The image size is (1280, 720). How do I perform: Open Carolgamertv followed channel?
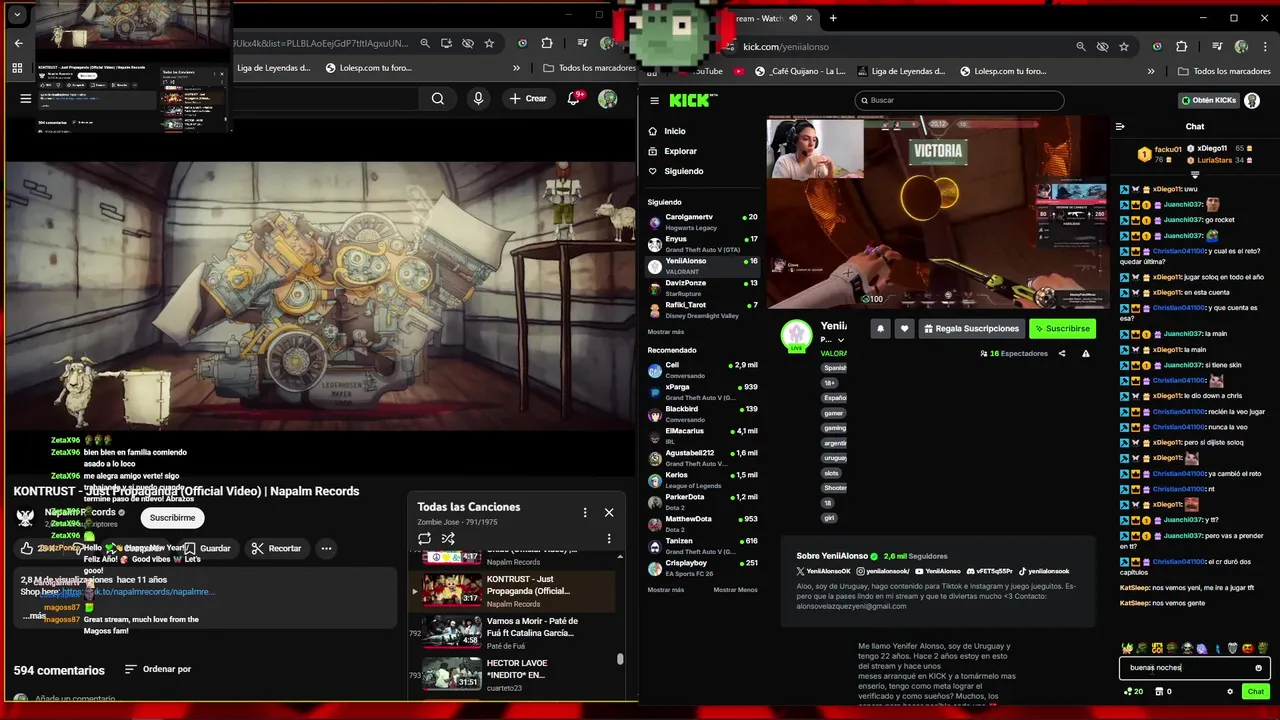pyautogui.click(x=703, y=222)
